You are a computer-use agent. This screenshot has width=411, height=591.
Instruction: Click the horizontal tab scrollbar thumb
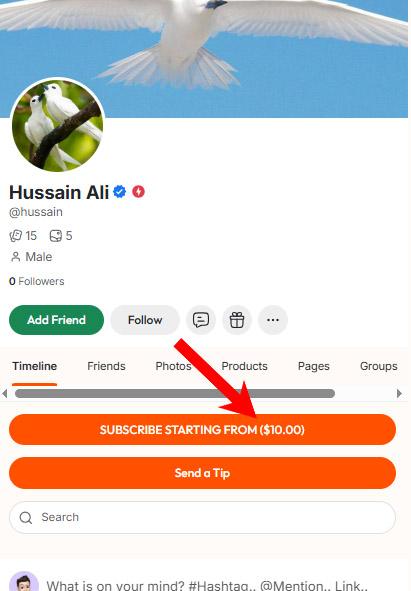[x=175, y=393]
